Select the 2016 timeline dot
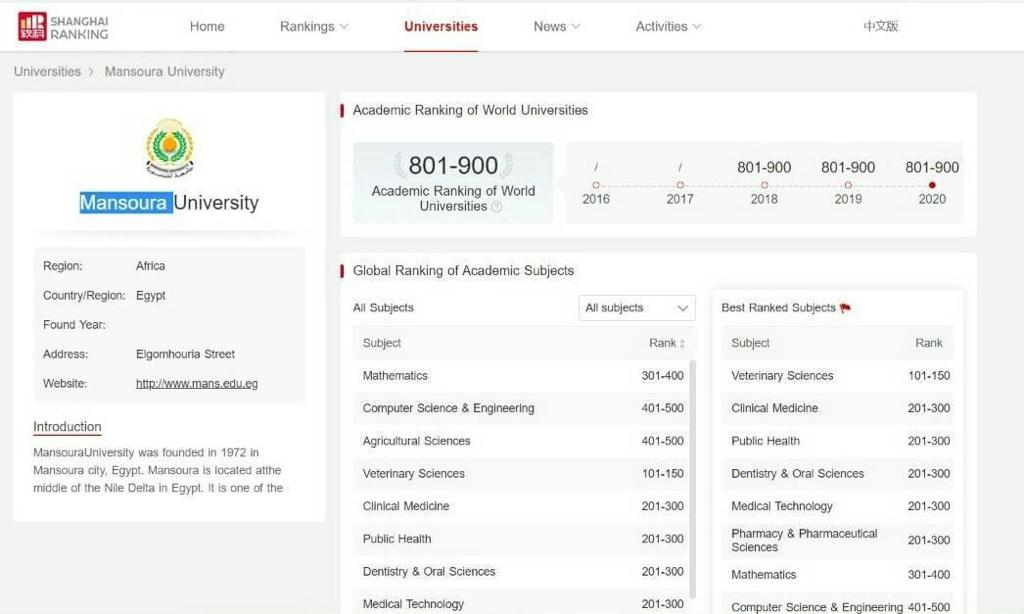The width and height of the screenshot is (1024, 614). [596, 185]
